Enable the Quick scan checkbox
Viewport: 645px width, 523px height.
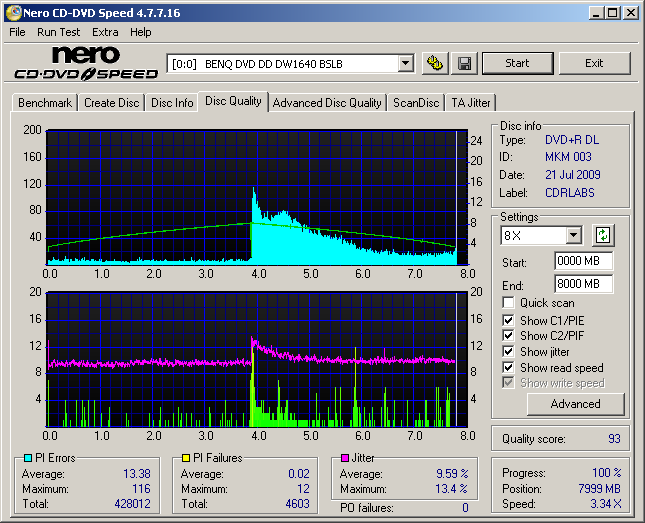(x=508, y=303)
